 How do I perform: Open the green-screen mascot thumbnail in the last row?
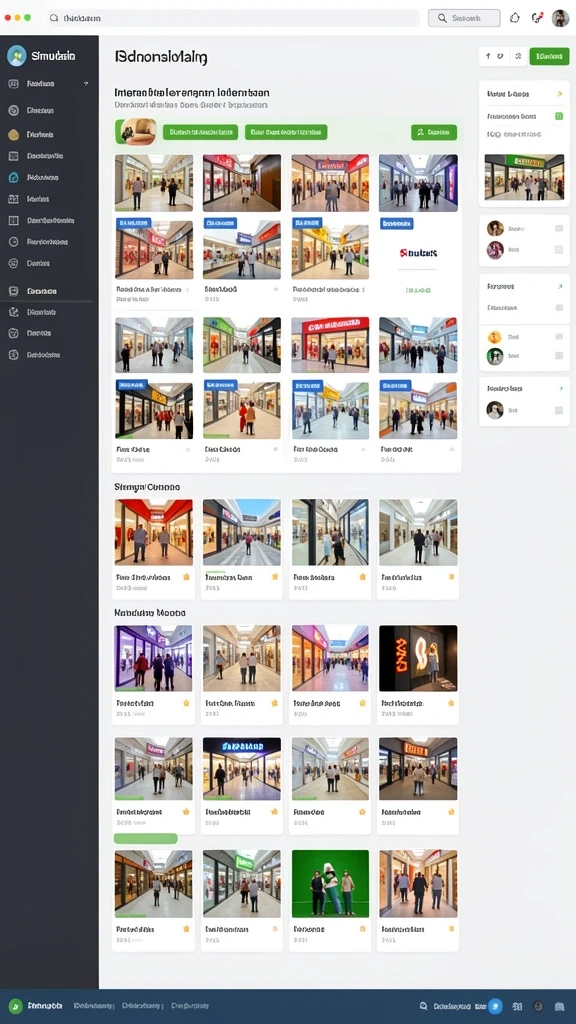pyautogui.click(x=330, y=884)
